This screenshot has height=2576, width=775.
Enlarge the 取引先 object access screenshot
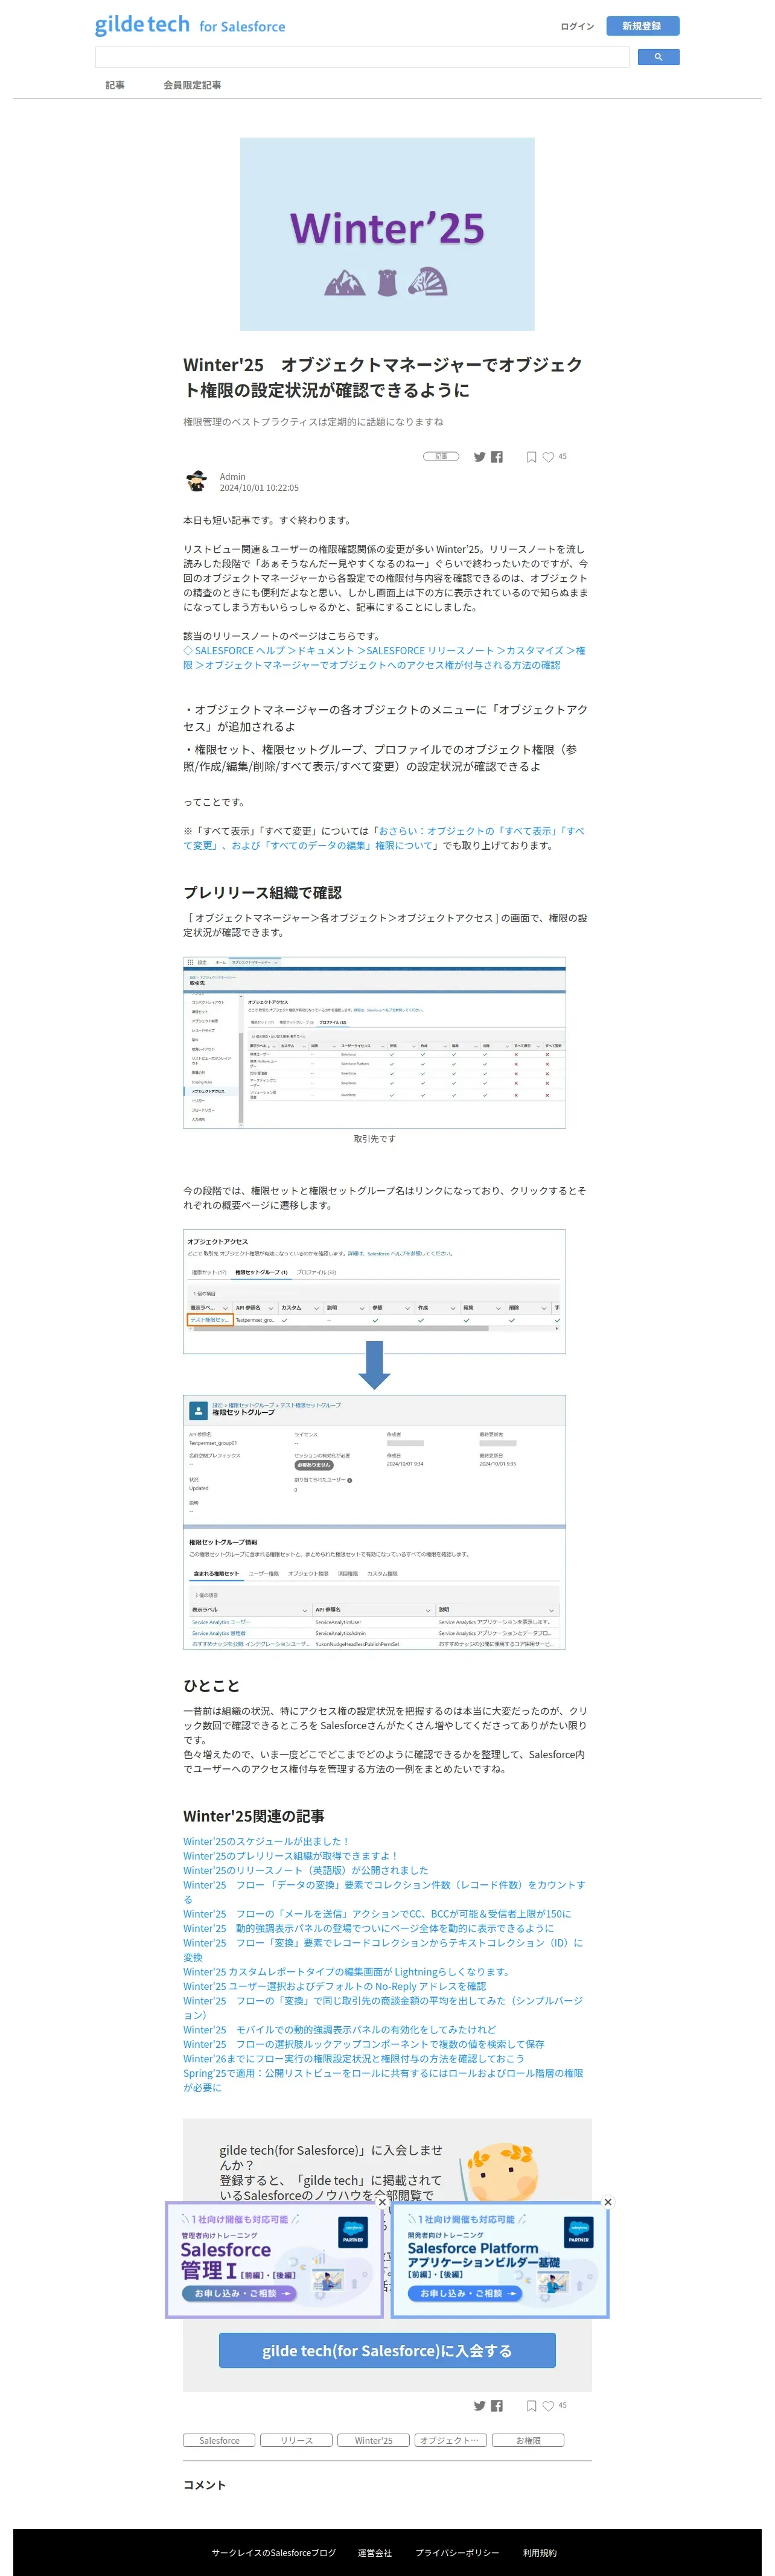[x=374, y=1043]
